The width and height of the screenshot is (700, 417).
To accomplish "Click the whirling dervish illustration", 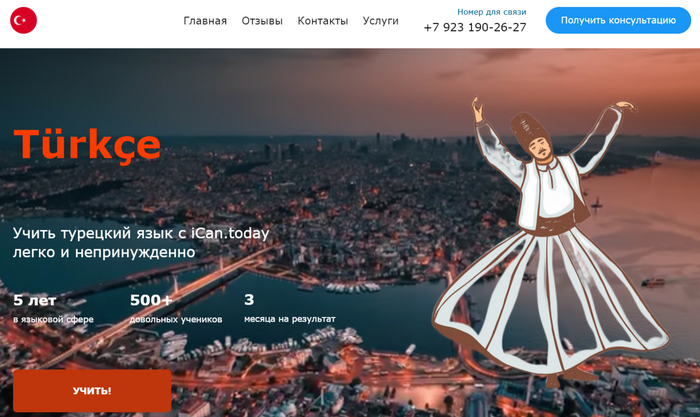I will [551, 241].
